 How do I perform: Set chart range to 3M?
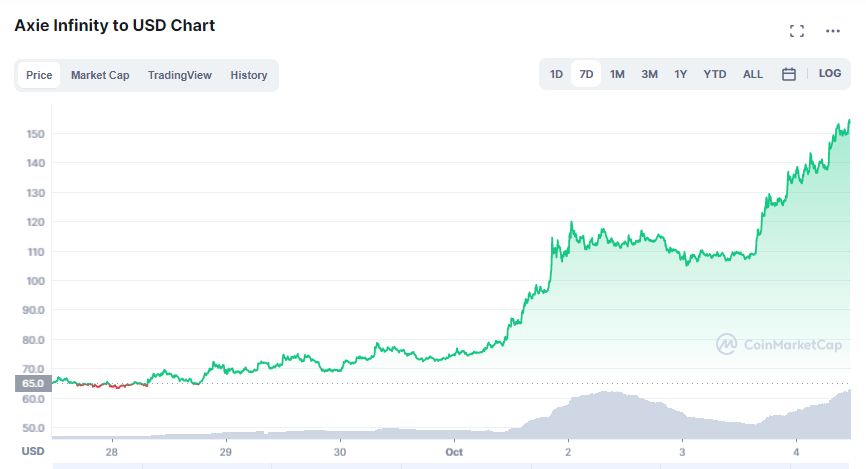coord(649,74)
